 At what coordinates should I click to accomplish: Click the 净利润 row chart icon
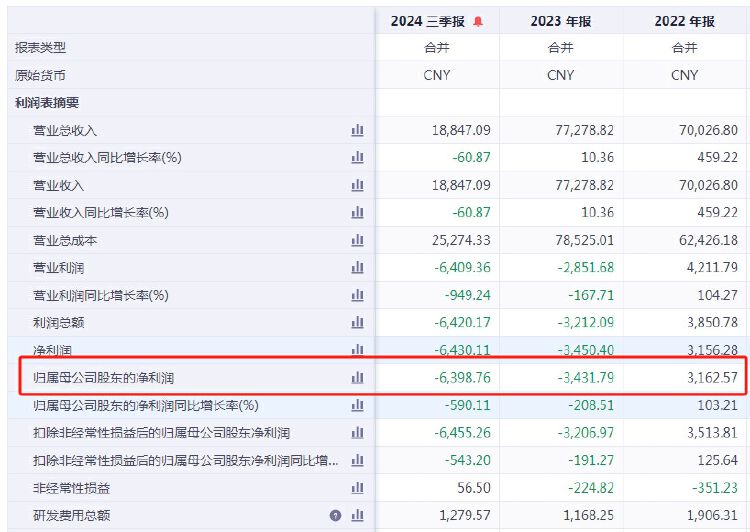357,350
